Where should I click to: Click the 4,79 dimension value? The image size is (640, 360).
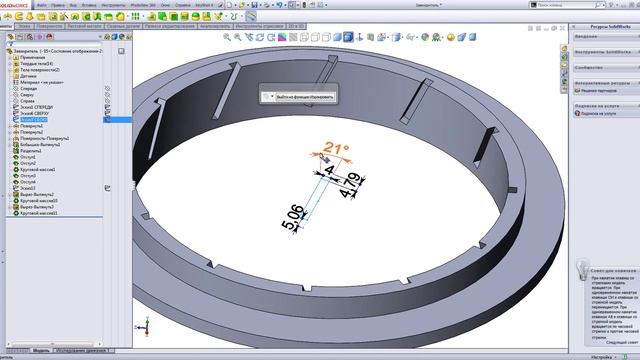pyautogui.click(x=351, y=185)
